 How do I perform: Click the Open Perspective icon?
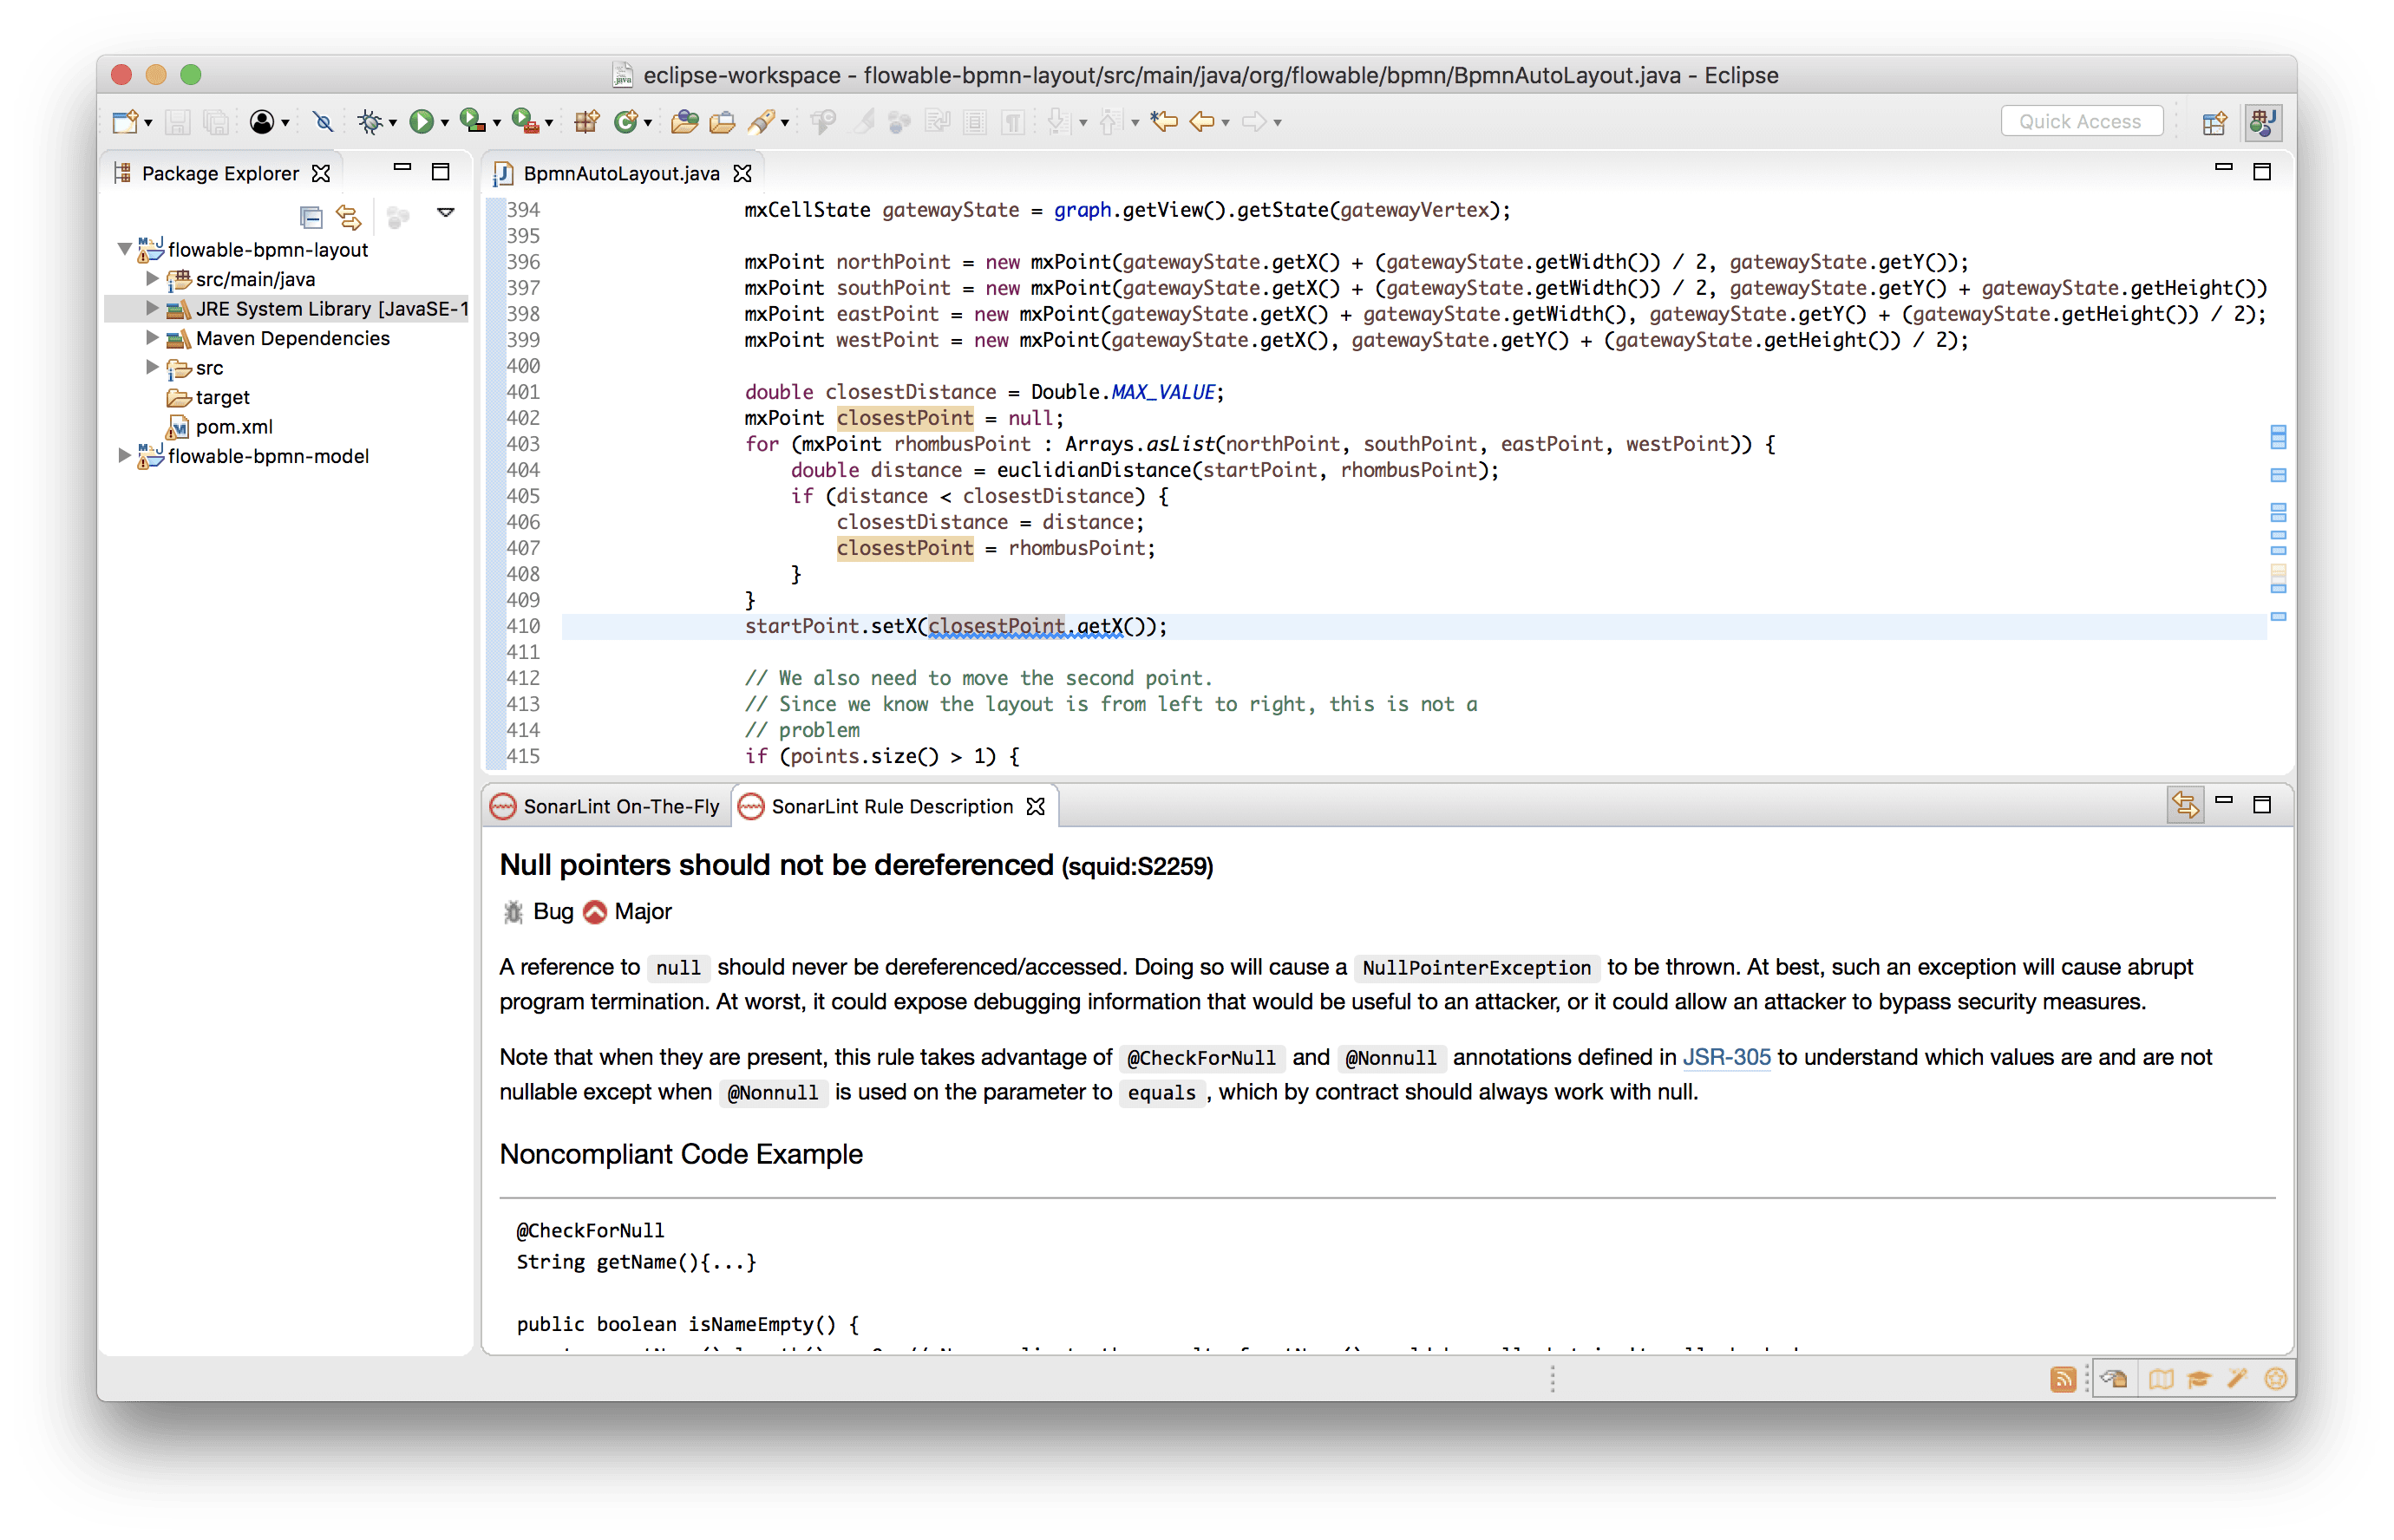coord(2214,122)
